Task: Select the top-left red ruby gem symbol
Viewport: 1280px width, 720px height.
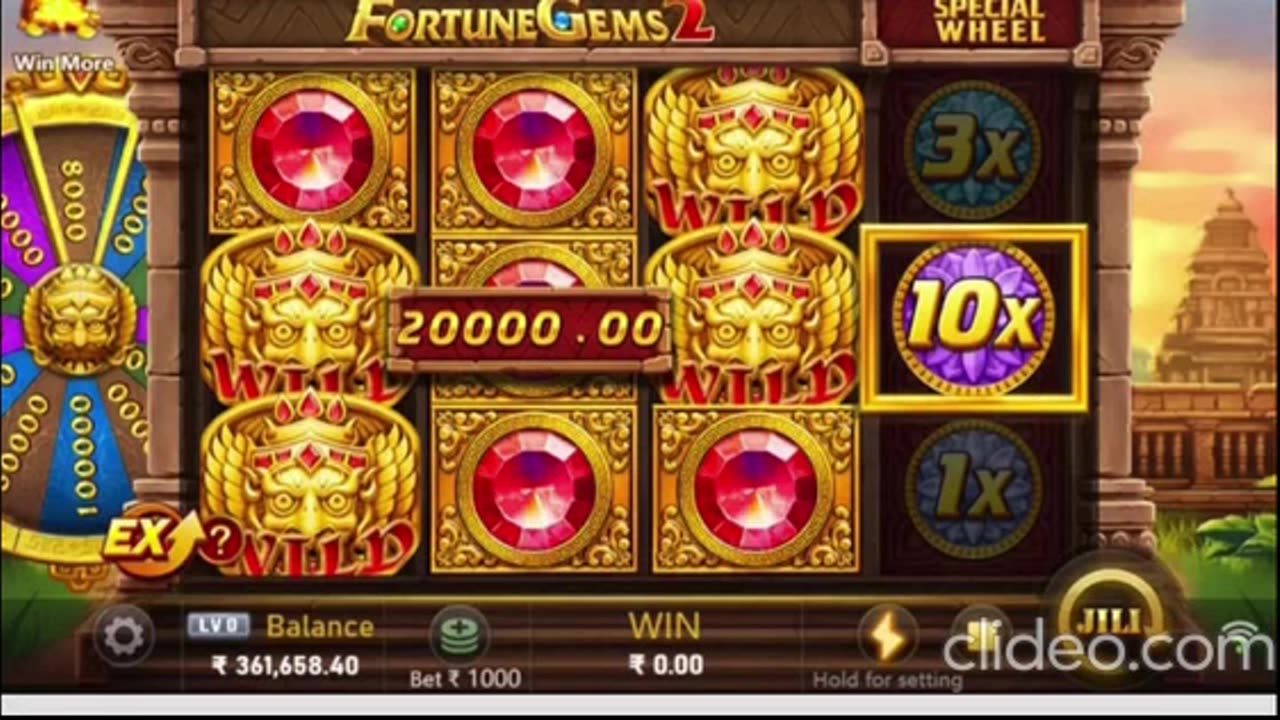Action: pyautogui.click(x=312, y=150)
